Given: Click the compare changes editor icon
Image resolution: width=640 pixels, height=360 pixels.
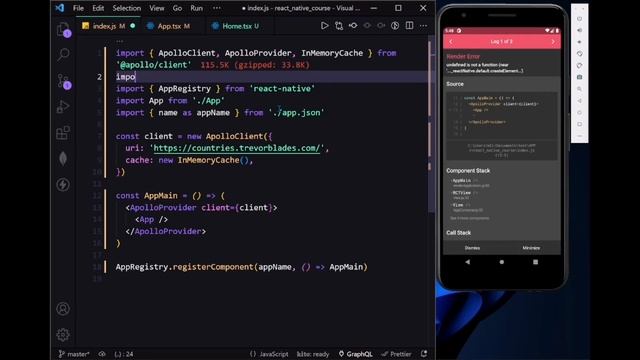Looking at the screenshot, I should coord(339,26).
